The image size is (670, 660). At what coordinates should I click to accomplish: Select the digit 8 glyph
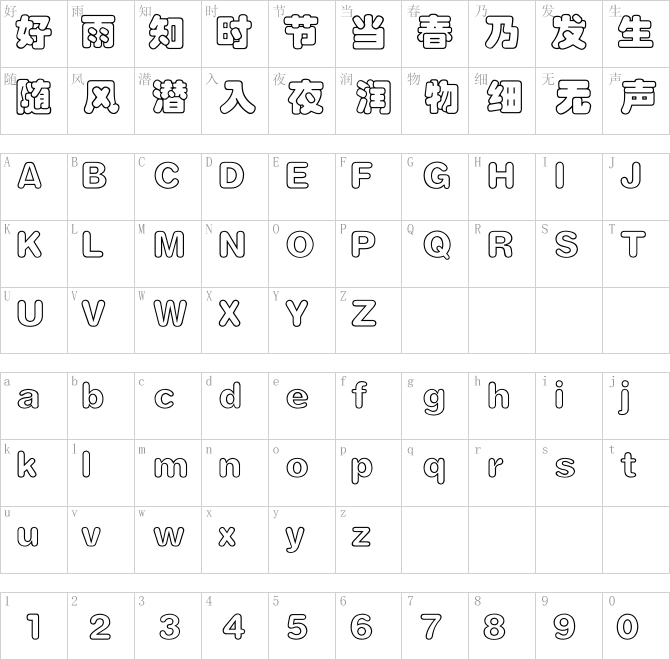pos(494,627)
